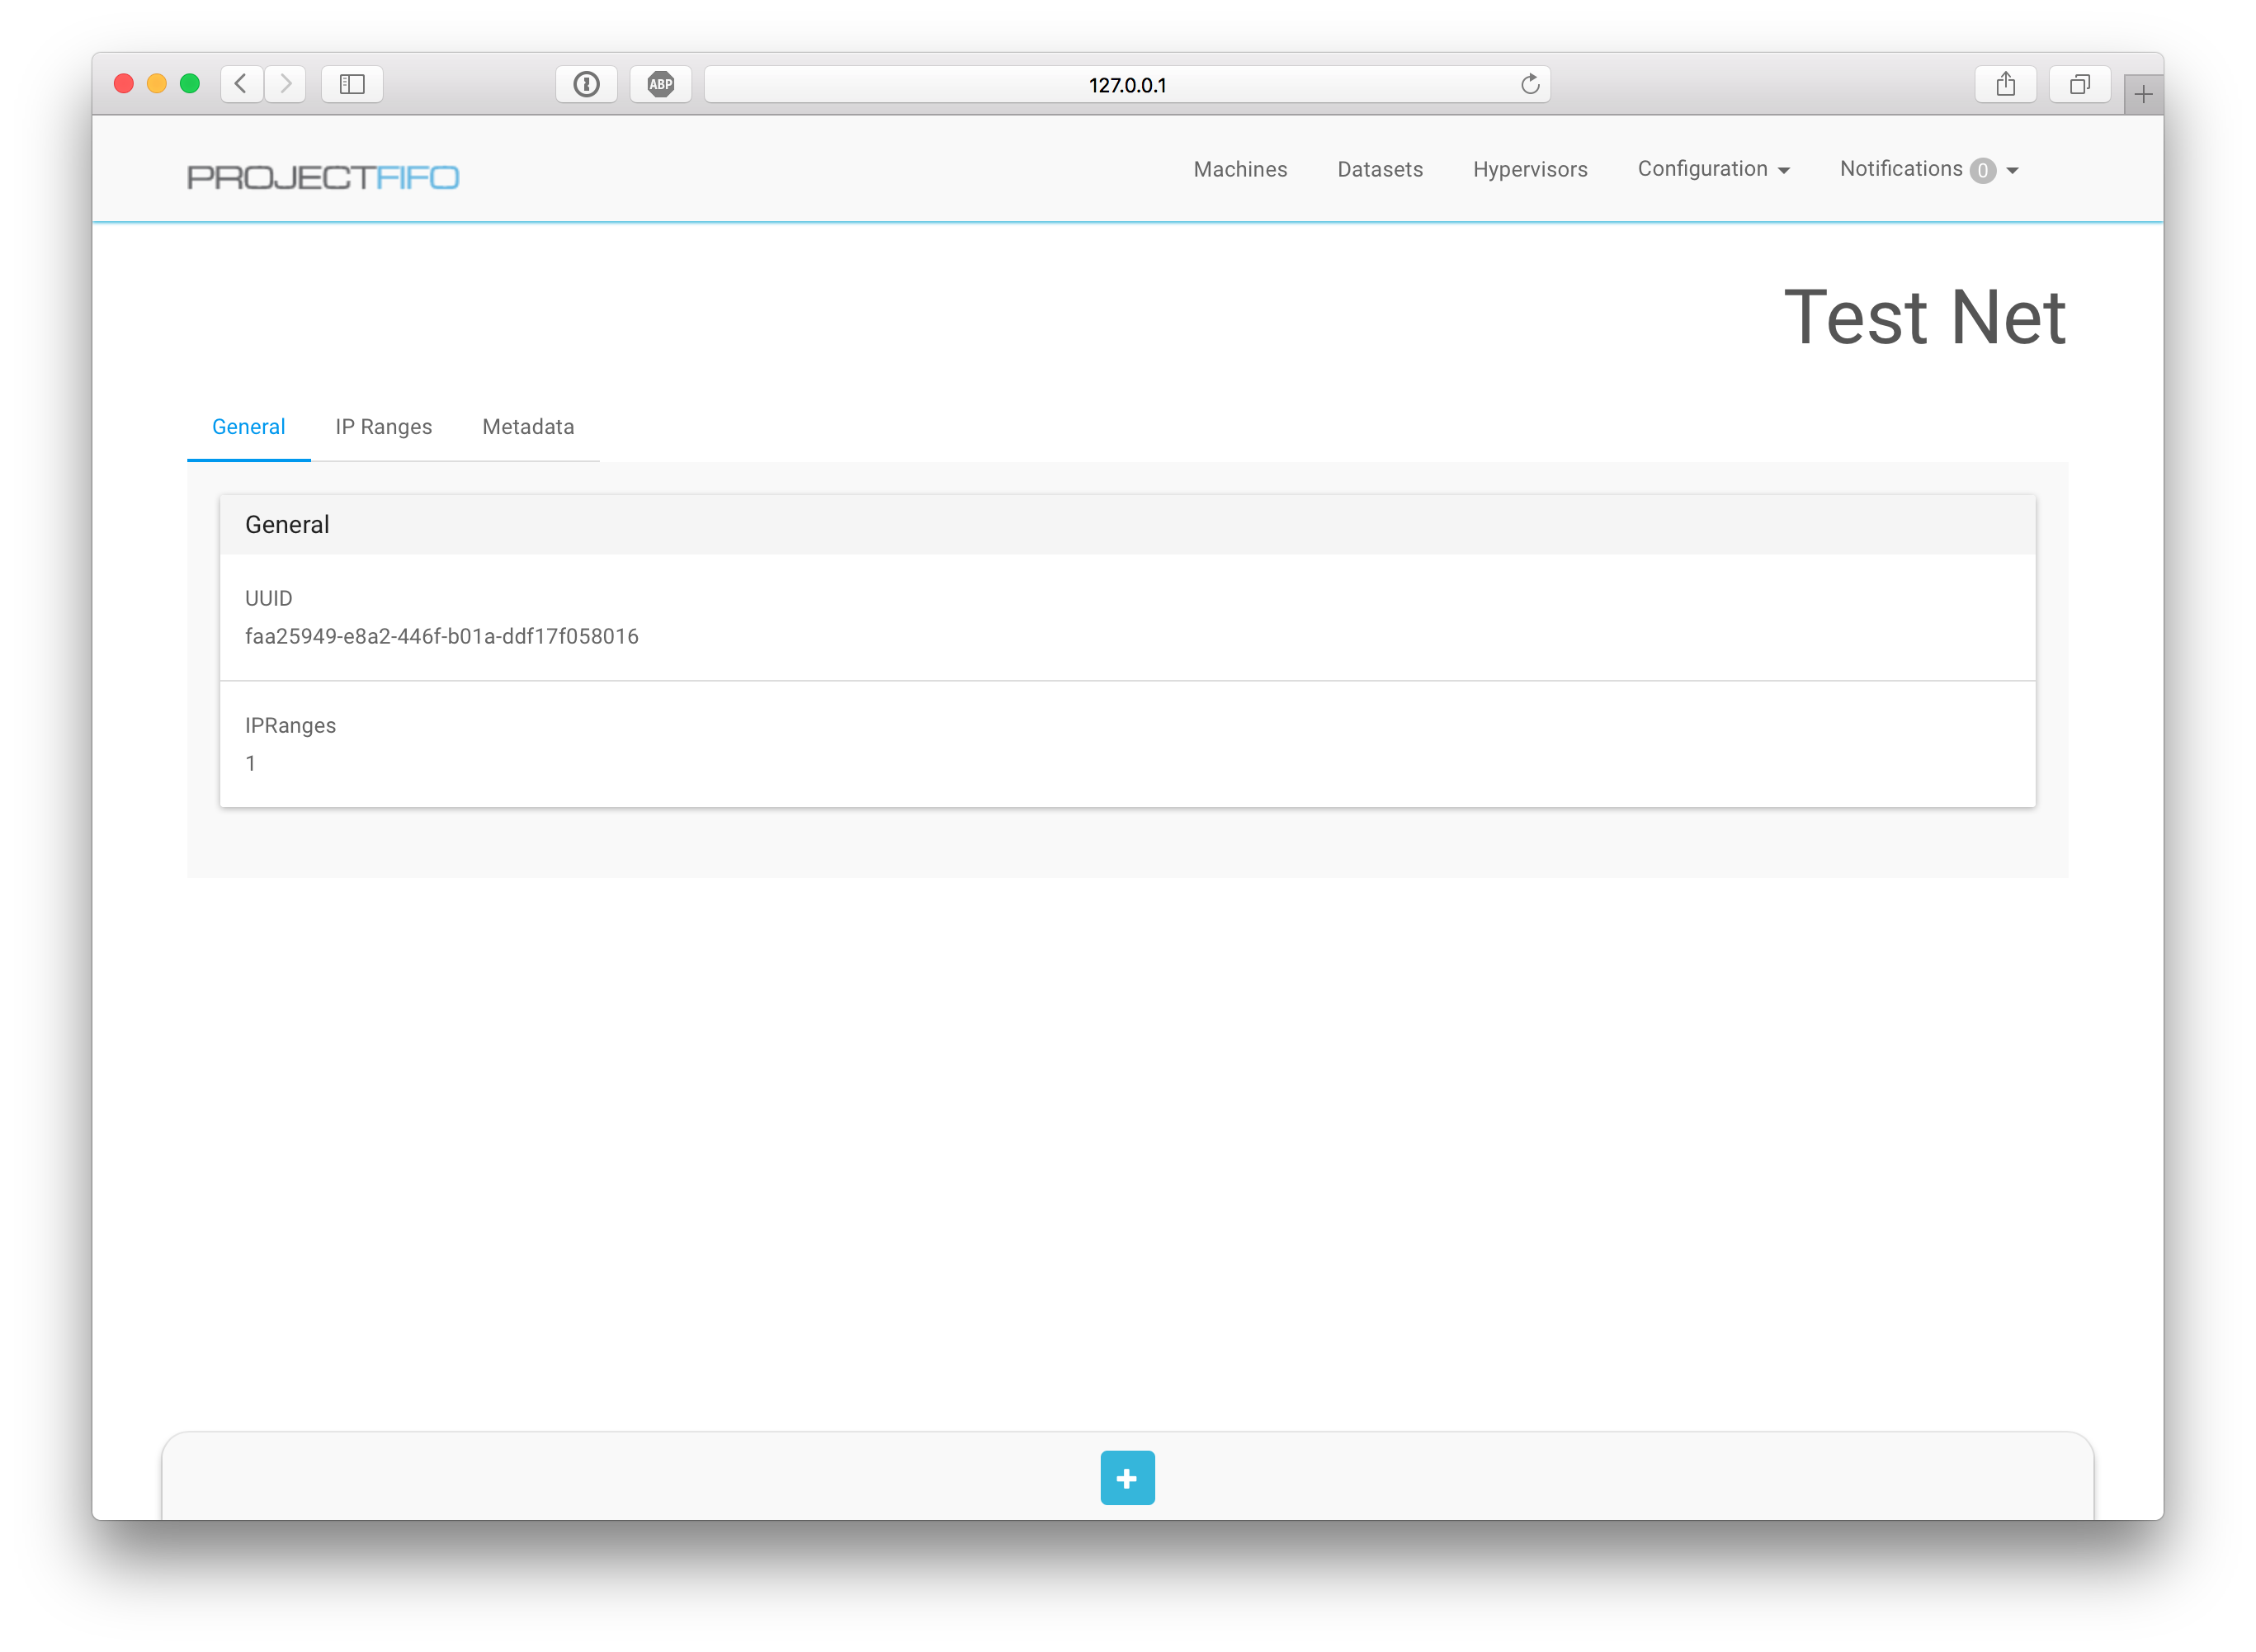Viewport: 2256px width, 1652px height.
Task: Switch to the IP Ranges tab
Action: click(383, 427)
